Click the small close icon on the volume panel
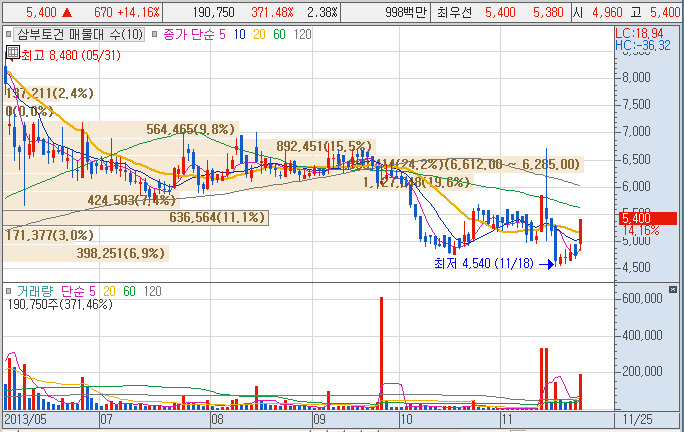 tap(673, 289)
